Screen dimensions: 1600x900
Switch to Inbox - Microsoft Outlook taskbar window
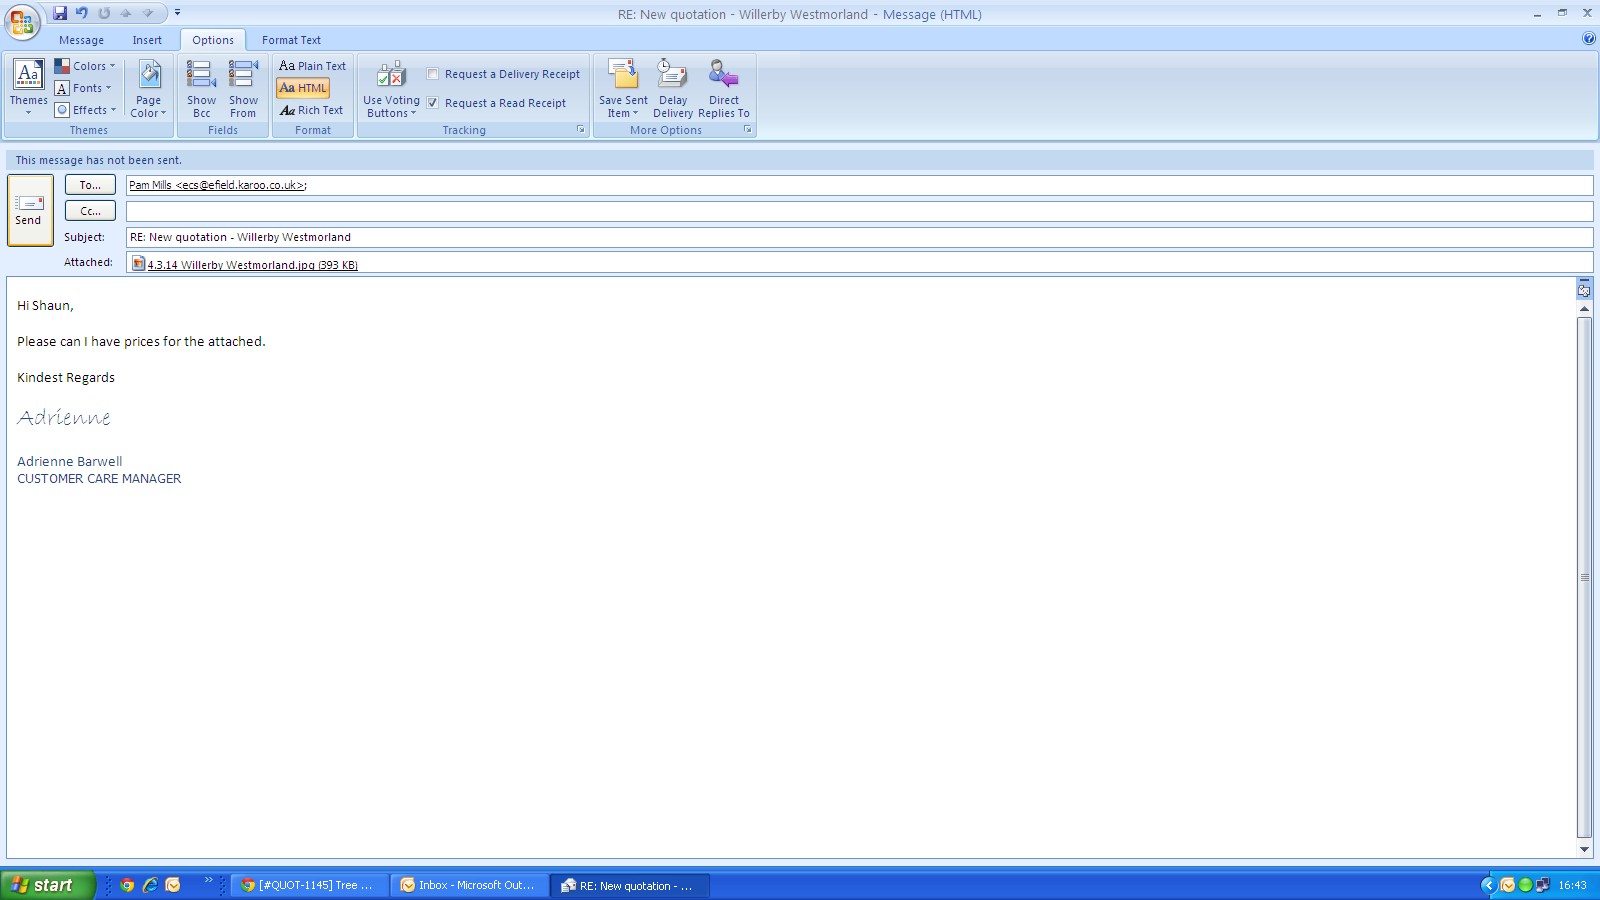click(470, 885)
